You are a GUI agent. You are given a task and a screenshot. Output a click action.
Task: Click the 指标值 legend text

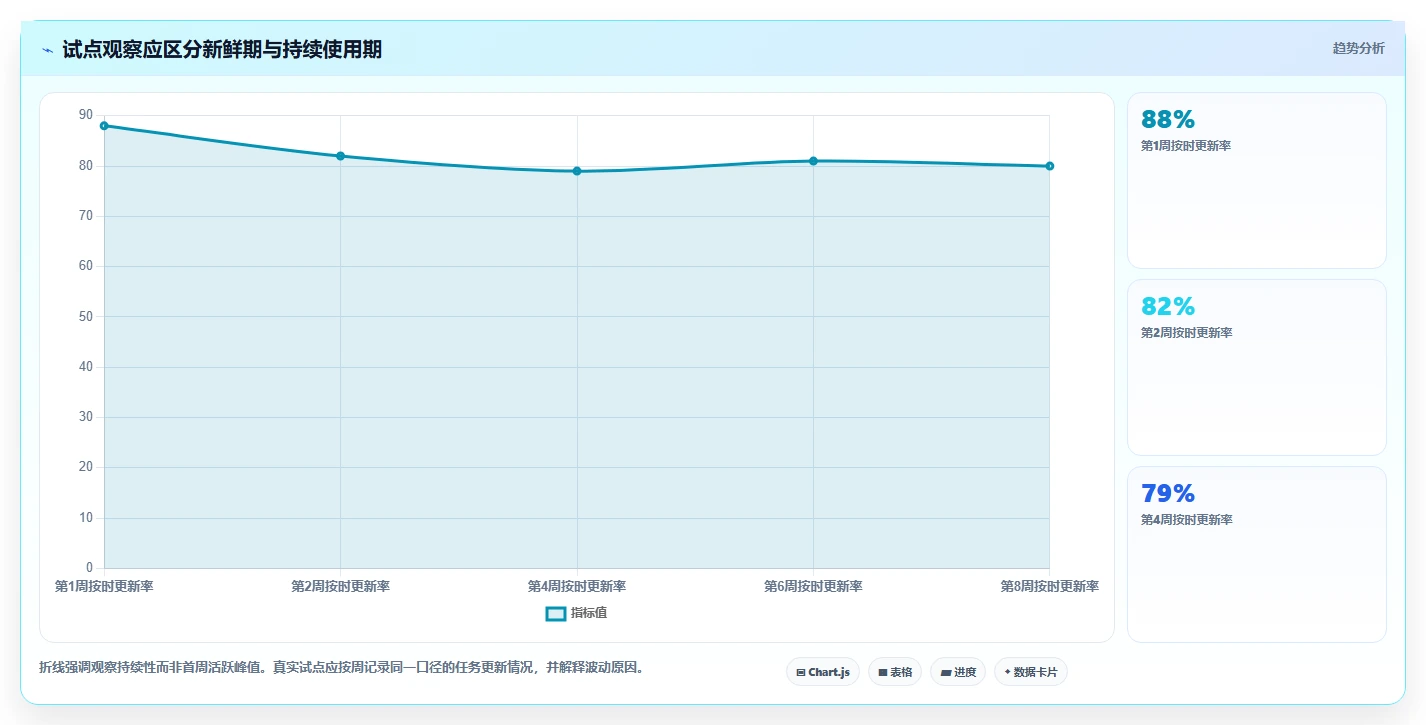pyautogui.click(x=589, y=613)
